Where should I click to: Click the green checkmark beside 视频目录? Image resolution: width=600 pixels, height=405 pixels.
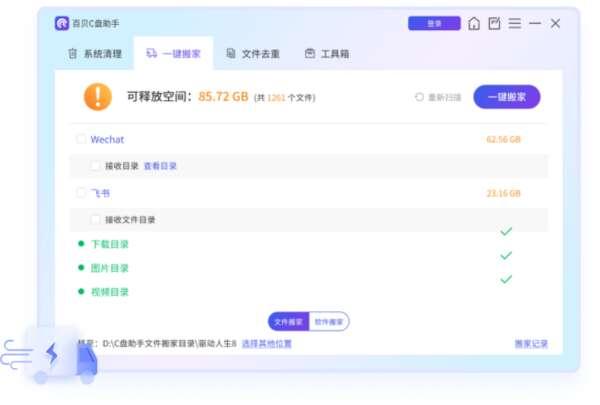(x=506, y=279)
